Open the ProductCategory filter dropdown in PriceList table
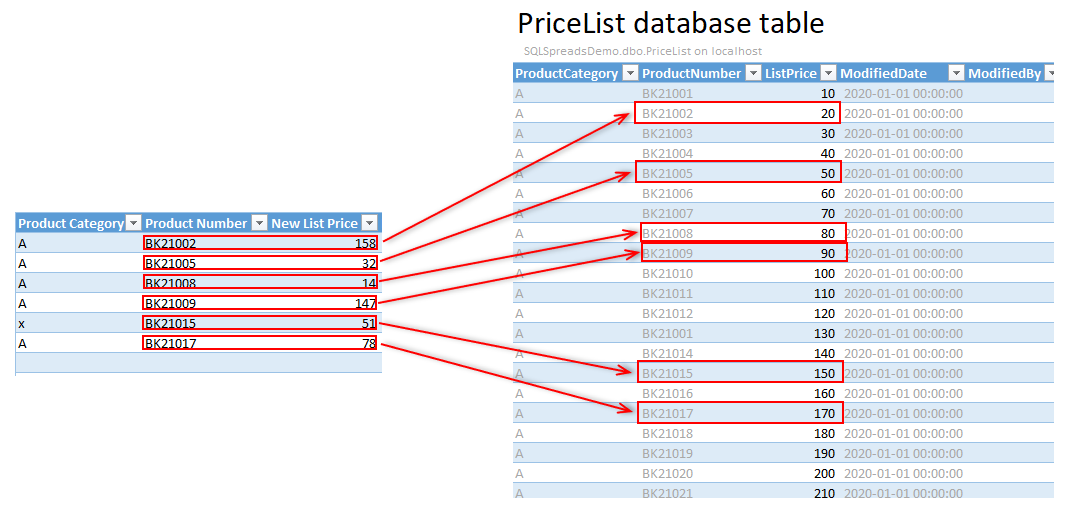 point(628,73)
